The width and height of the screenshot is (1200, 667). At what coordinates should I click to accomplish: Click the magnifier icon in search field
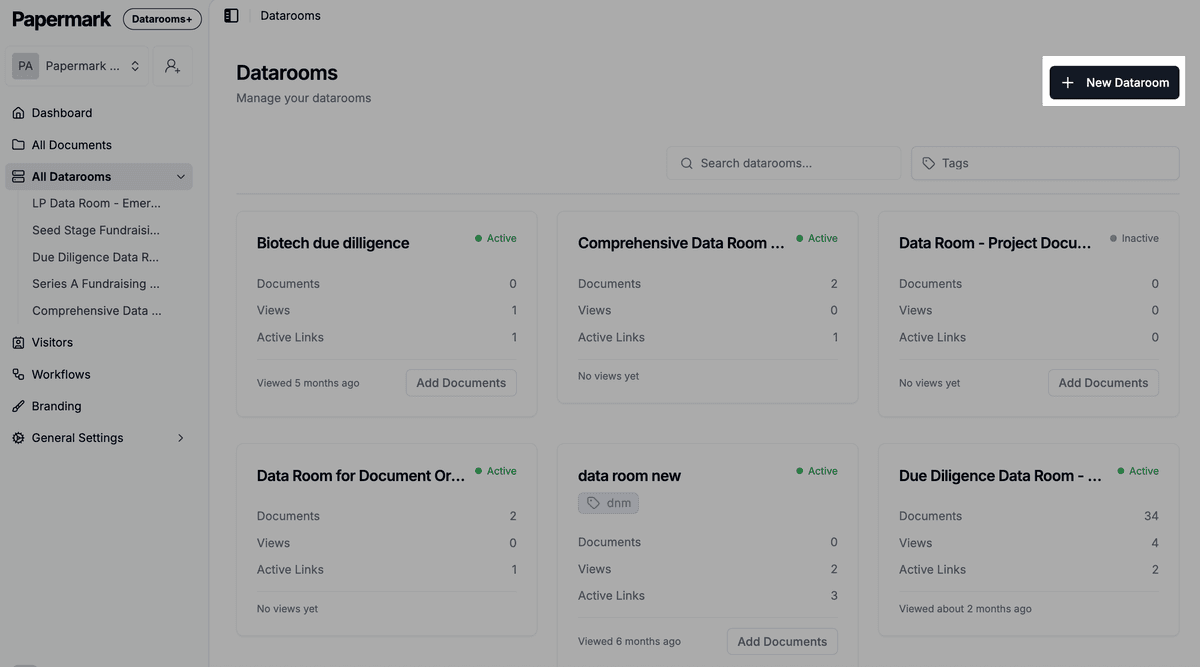click(686, 163)
